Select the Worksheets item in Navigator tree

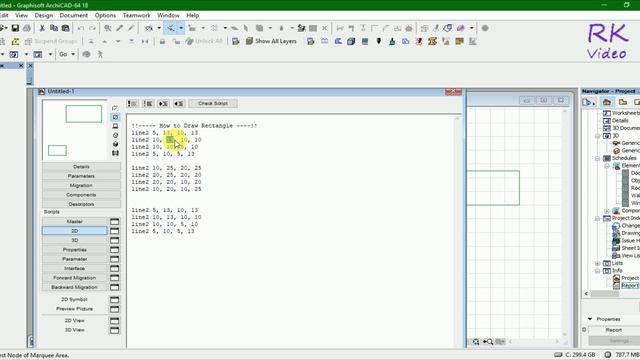pyautogui.click(x=622, y=113)
